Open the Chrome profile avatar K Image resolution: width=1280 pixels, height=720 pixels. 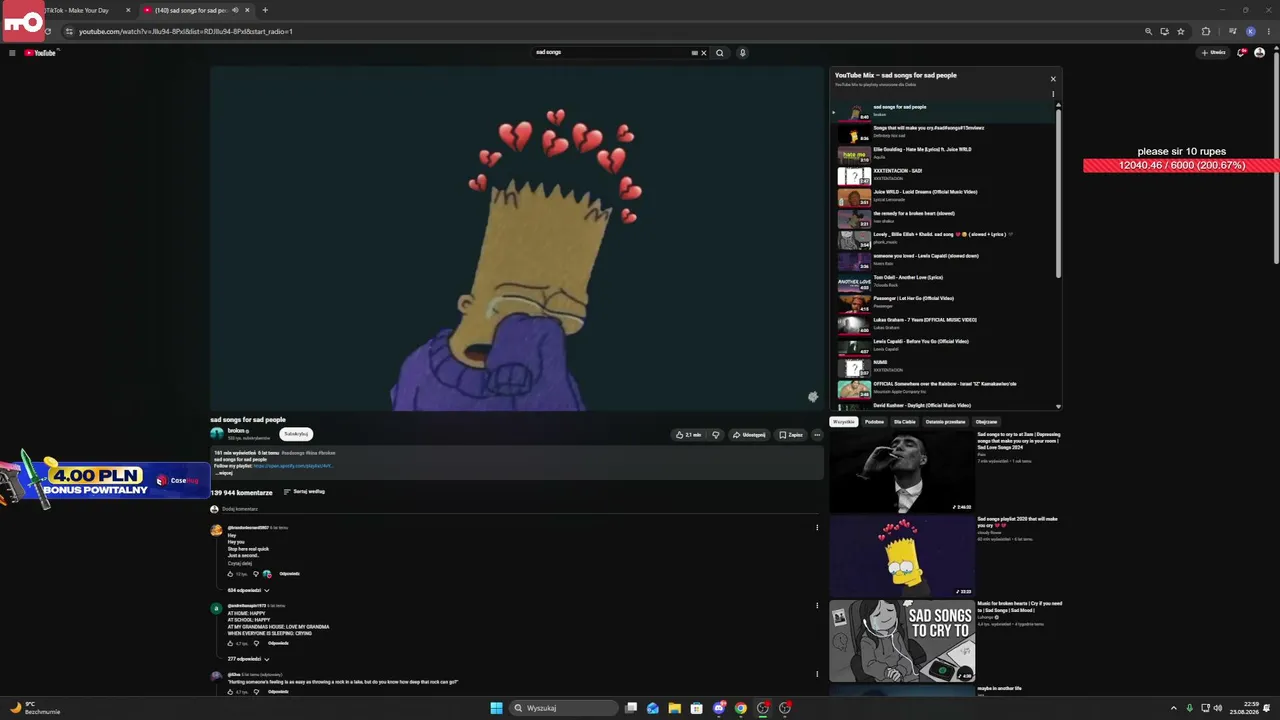(1250, 31)
